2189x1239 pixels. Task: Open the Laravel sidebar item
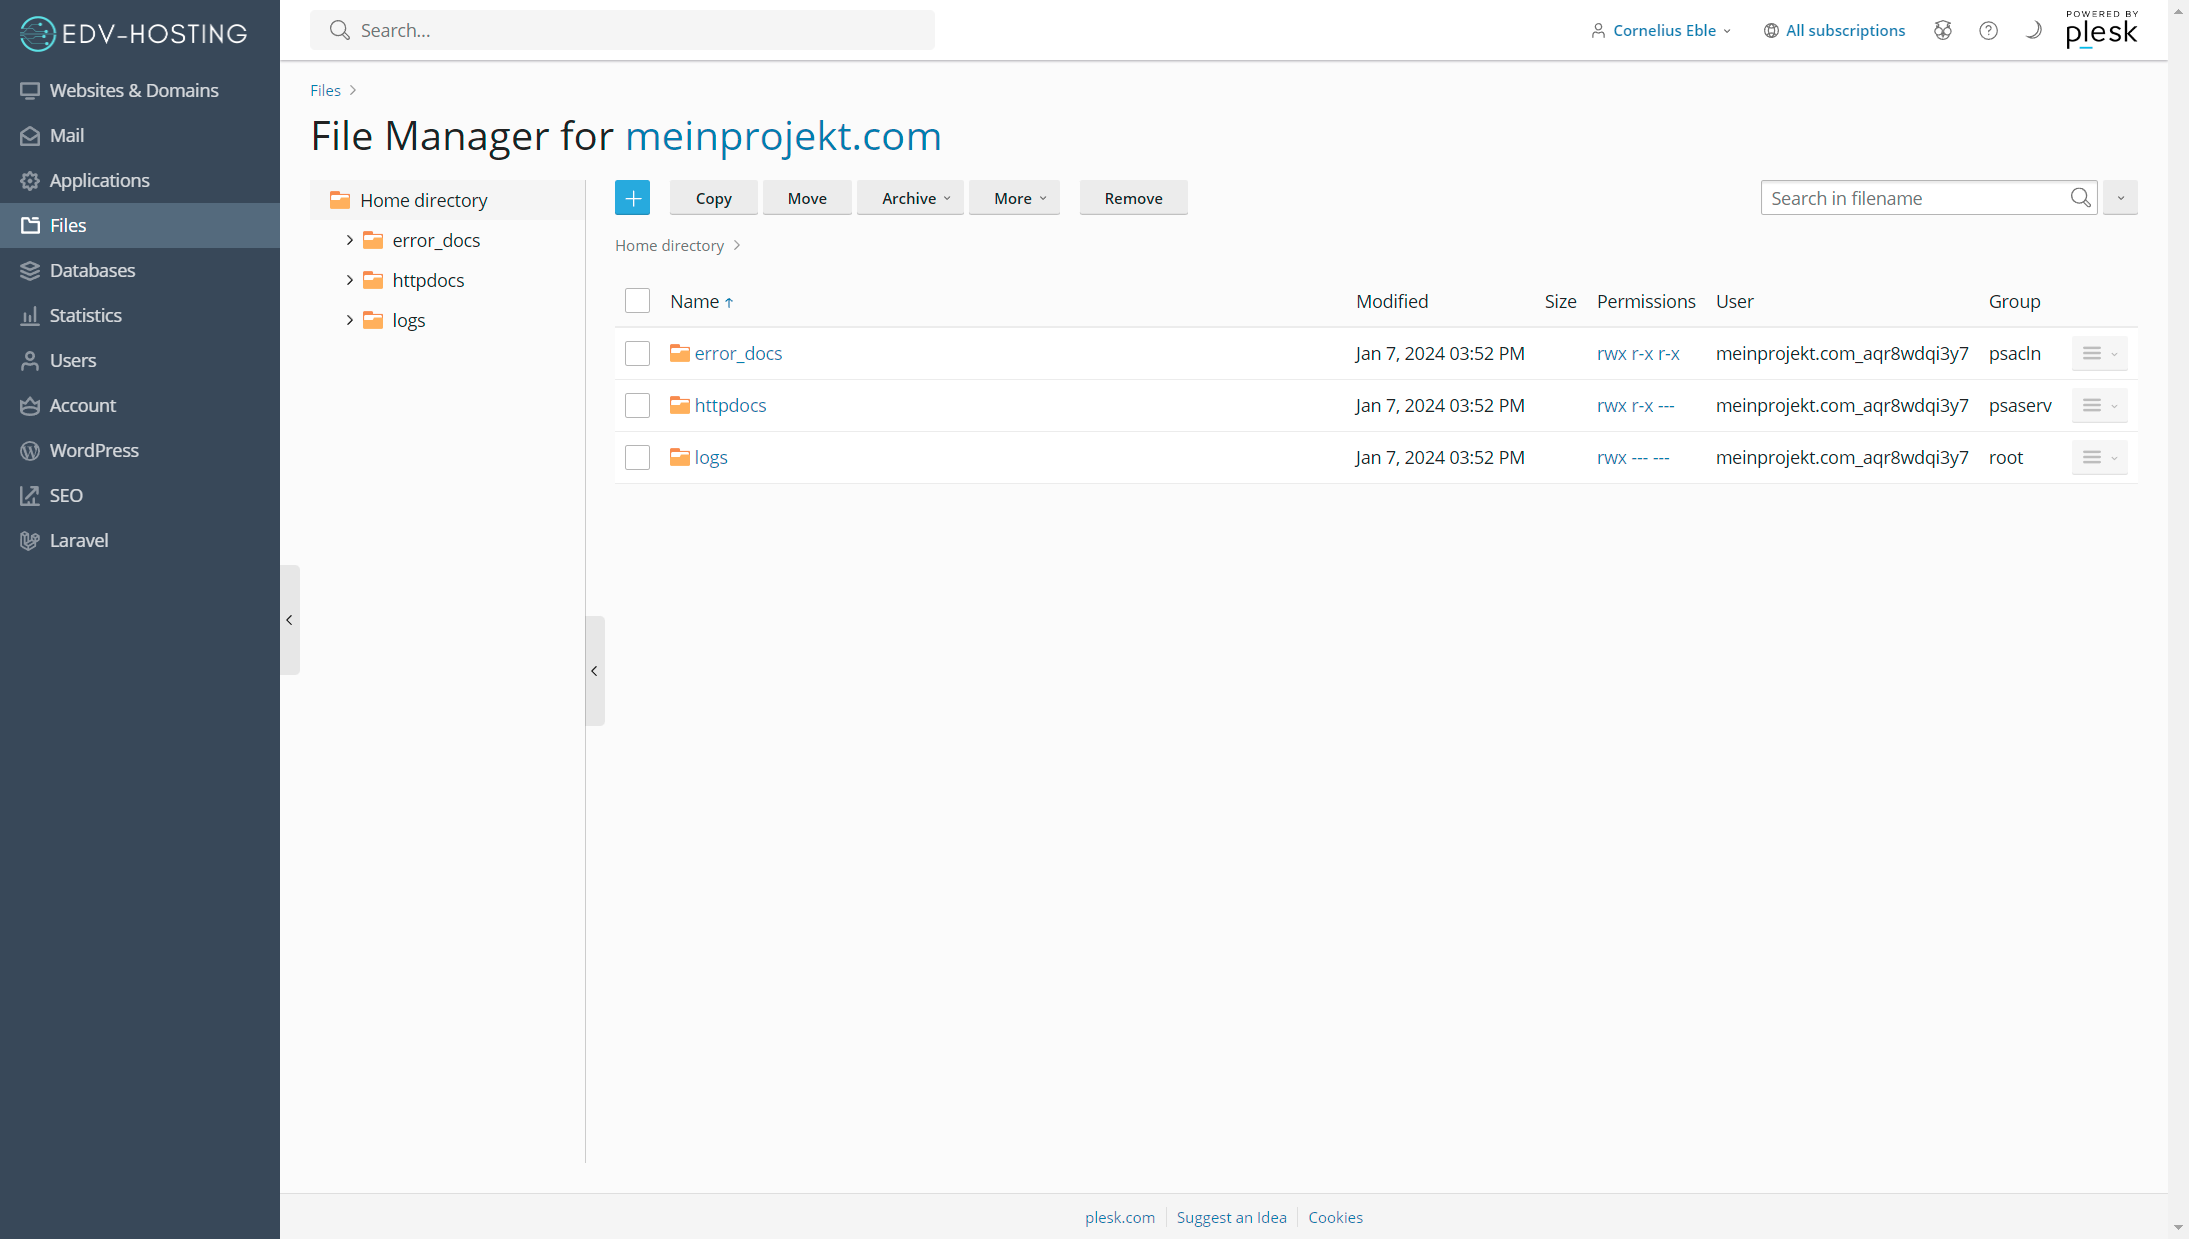point(79,540)
